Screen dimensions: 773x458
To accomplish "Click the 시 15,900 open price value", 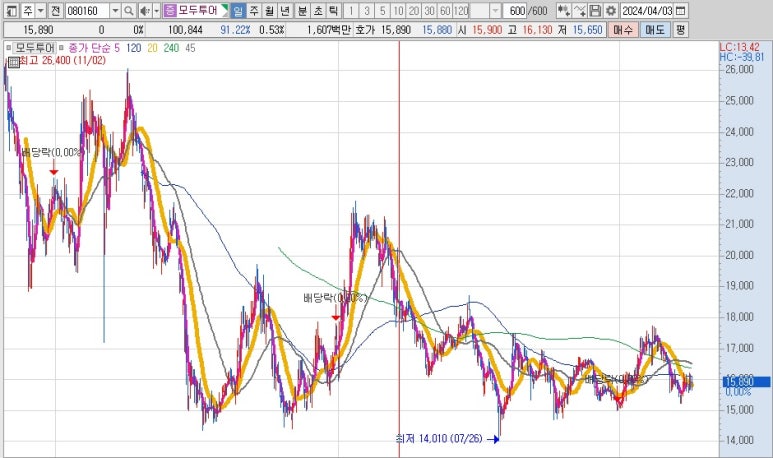I will pos(487,30).
